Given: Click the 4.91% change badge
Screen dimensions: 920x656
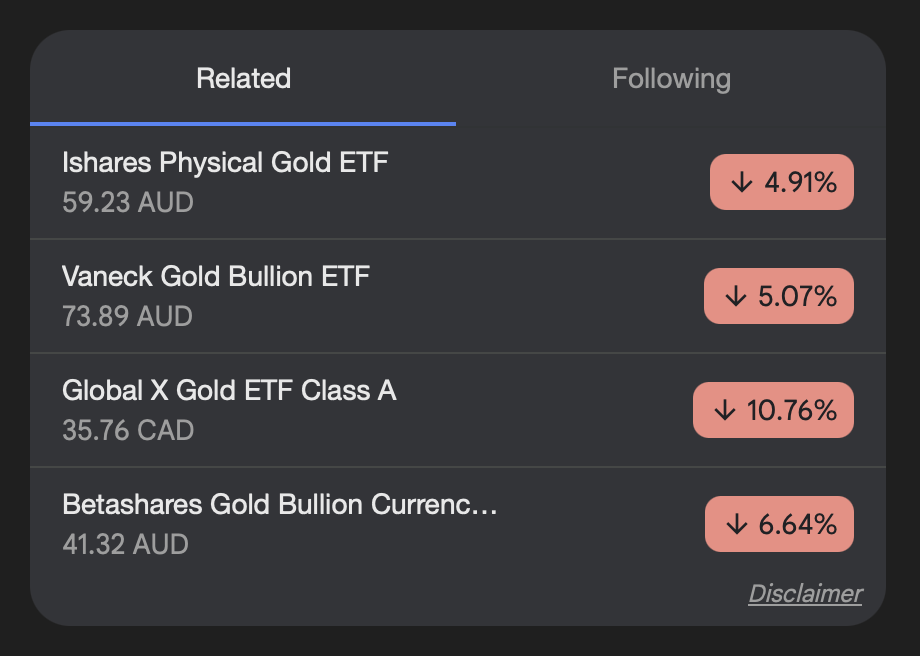Looking at the screenshot, I should pos(782,183).
